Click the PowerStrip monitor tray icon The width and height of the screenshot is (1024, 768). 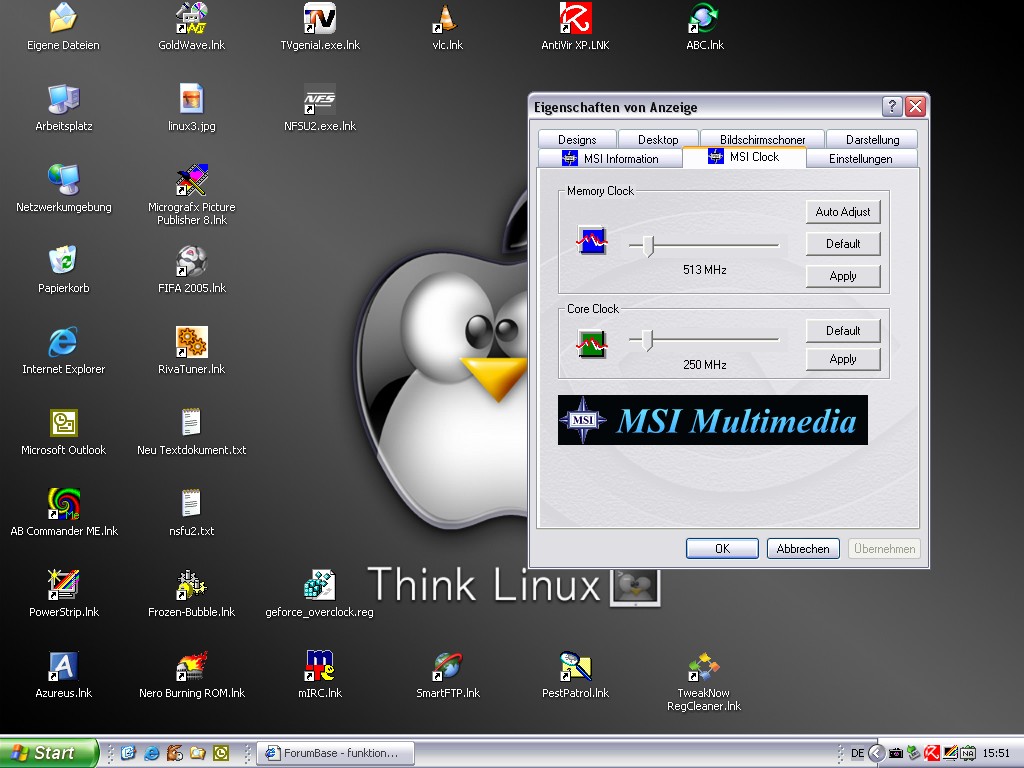[x=950, y=753]
